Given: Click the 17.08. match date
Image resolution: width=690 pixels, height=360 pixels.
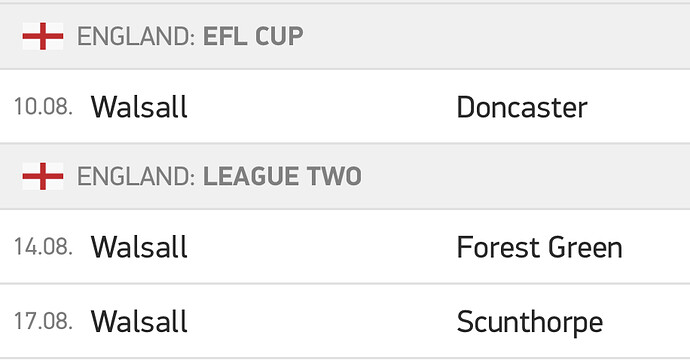Looking at the screenshot, I should click(x=43, y=321).
